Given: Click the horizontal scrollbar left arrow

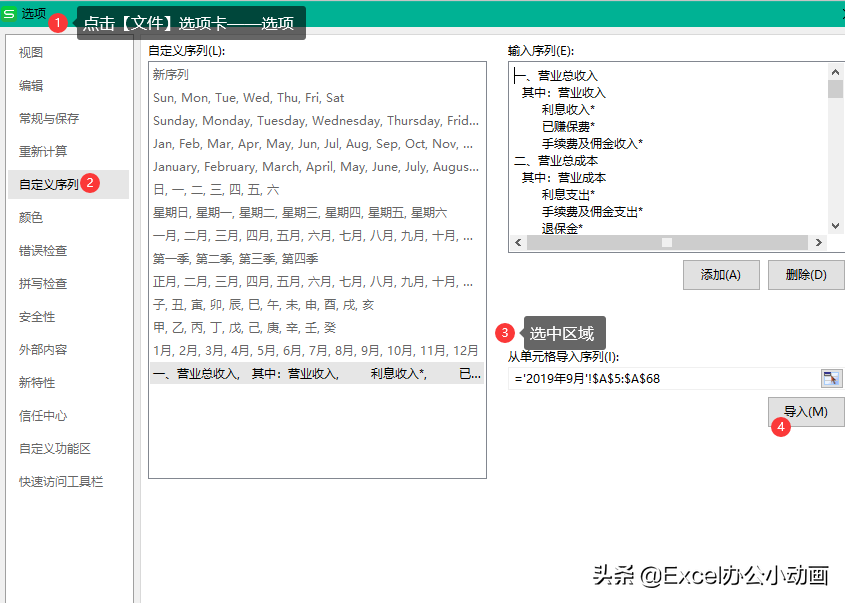Looking at the screenshot, I should (518, 242).
